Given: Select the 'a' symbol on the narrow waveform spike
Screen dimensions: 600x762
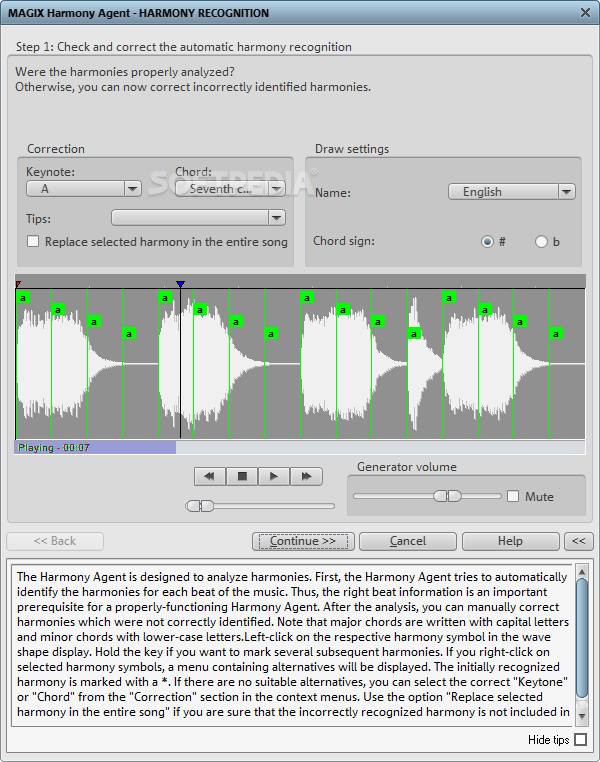Looking at the screenshot, I should [413, 334].
